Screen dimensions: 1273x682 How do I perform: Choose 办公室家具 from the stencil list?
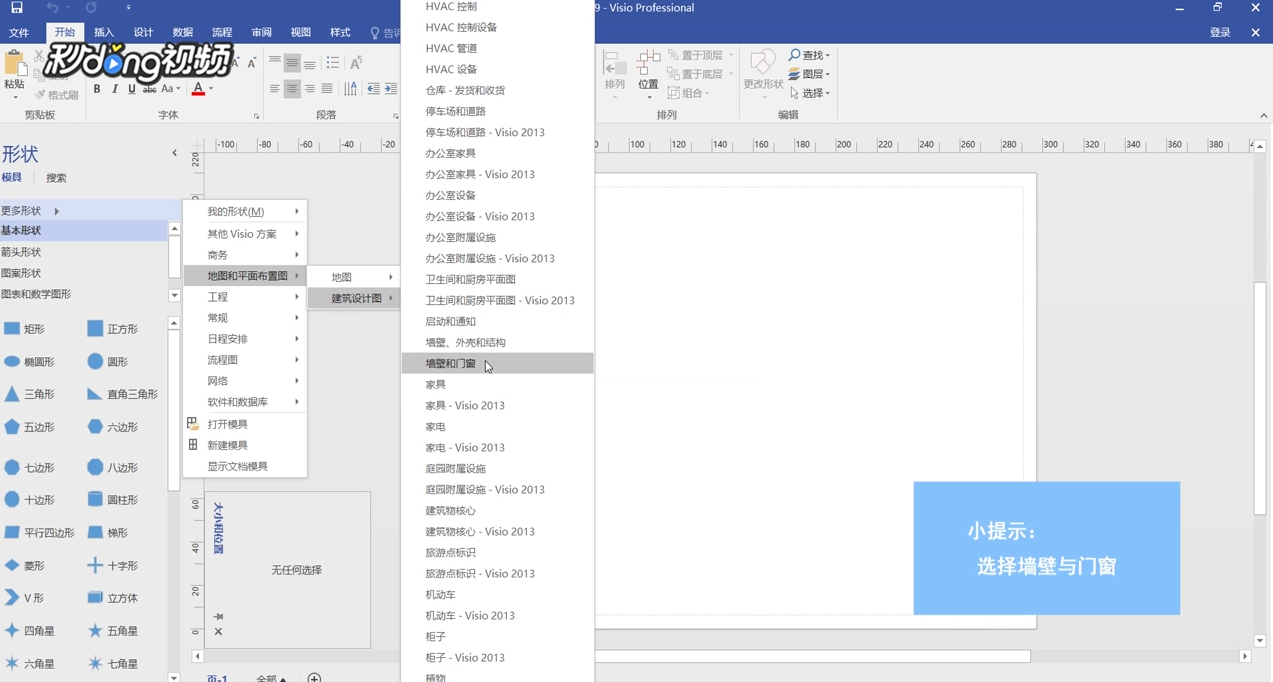click(497, 153)
